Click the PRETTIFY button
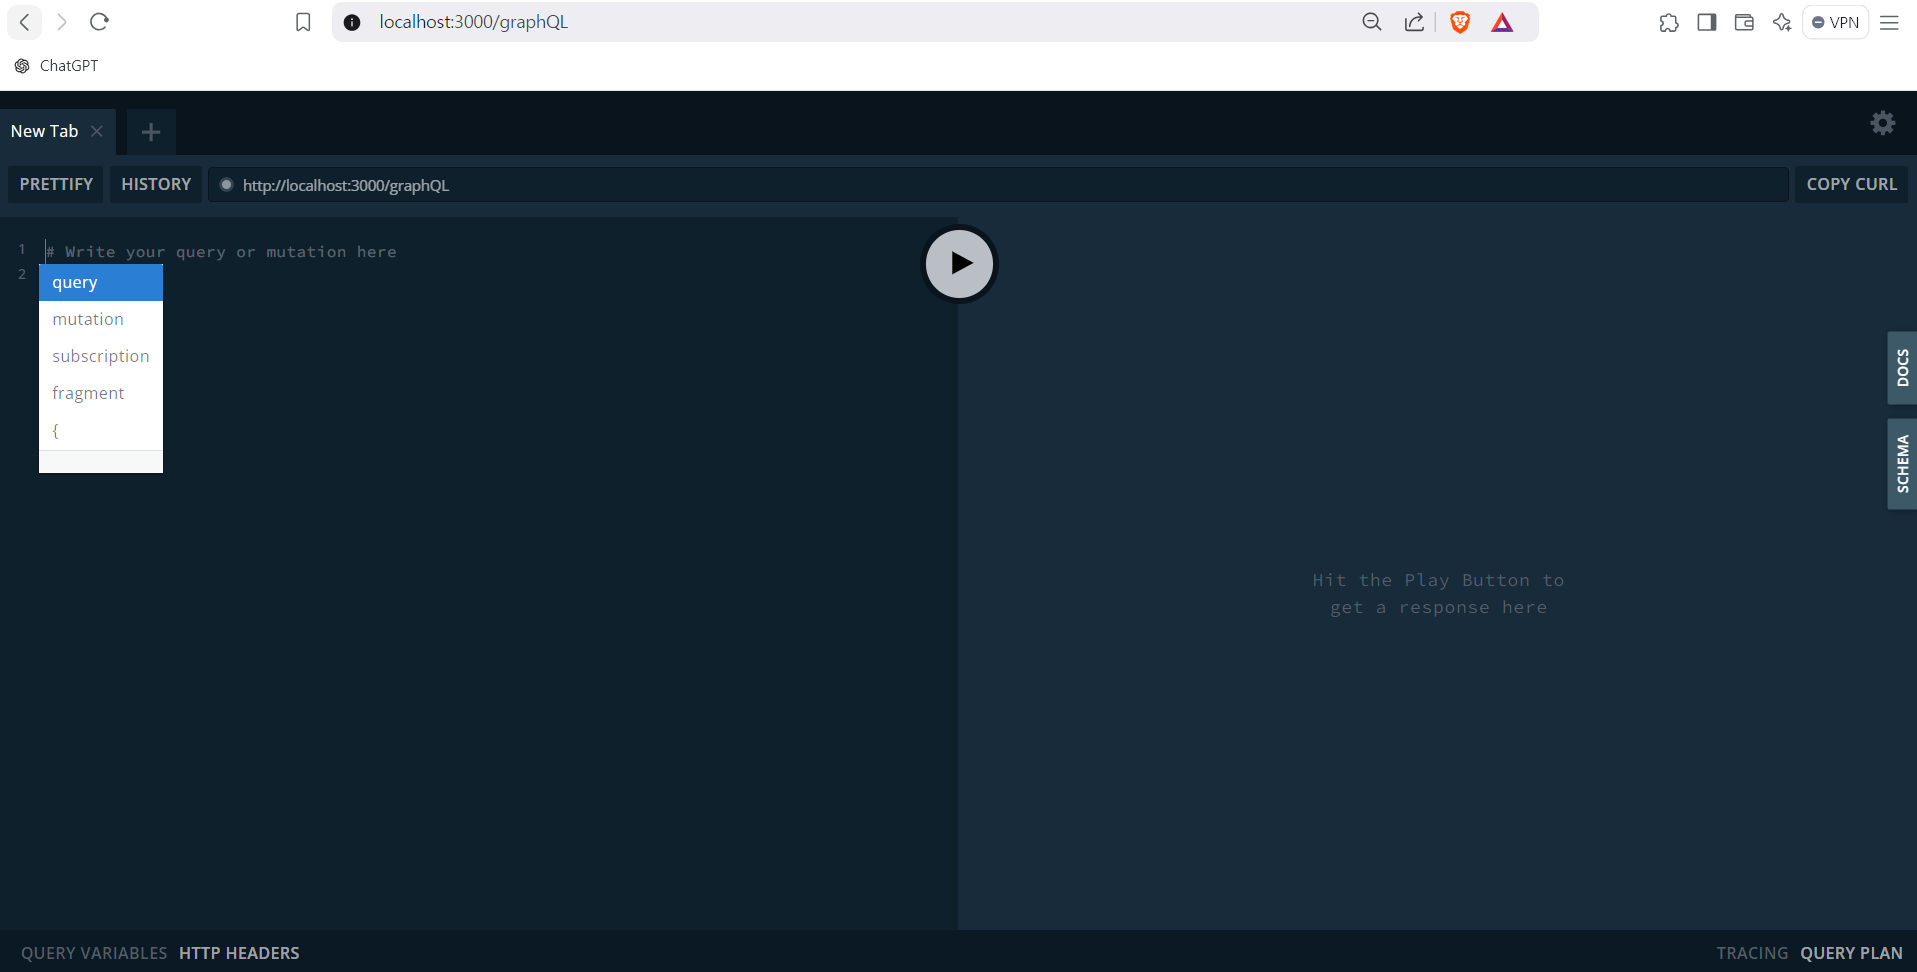Screen dimensions: 1917x972 [x=55, y=184]
